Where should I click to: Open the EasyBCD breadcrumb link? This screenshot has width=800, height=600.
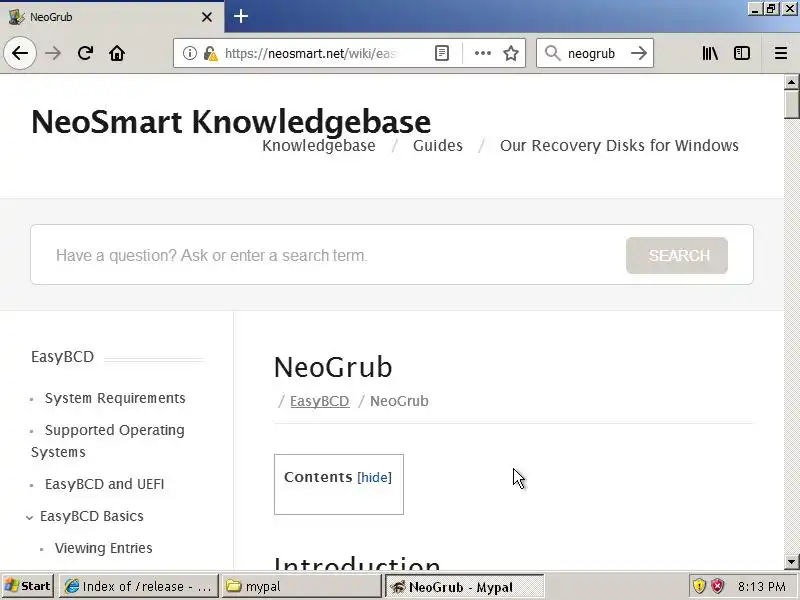320,401
